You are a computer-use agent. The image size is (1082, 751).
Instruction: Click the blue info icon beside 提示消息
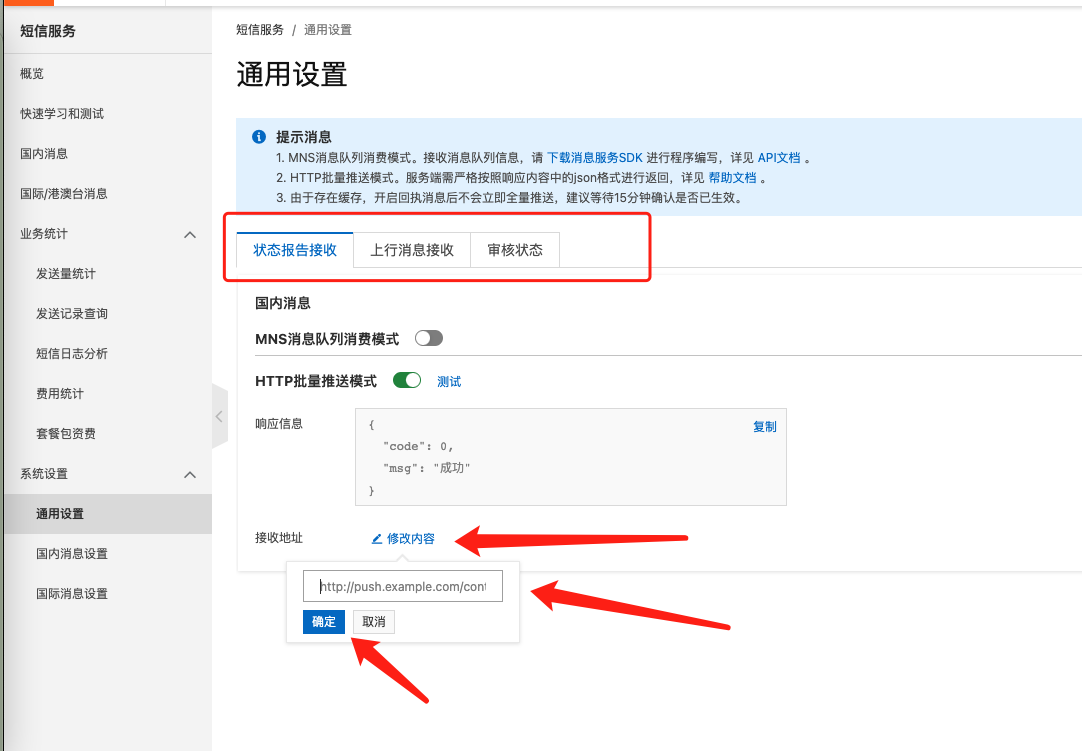click(259, 137)
